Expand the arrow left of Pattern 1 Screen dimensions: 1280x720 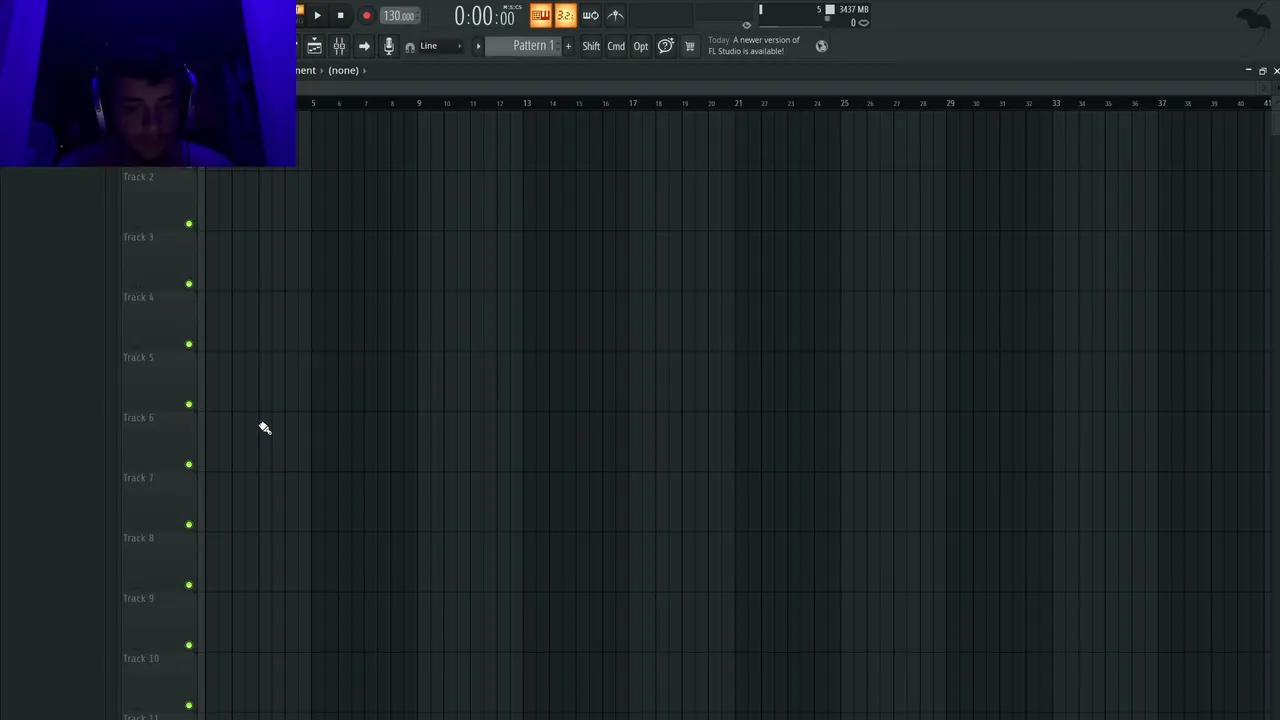point(478,46)
